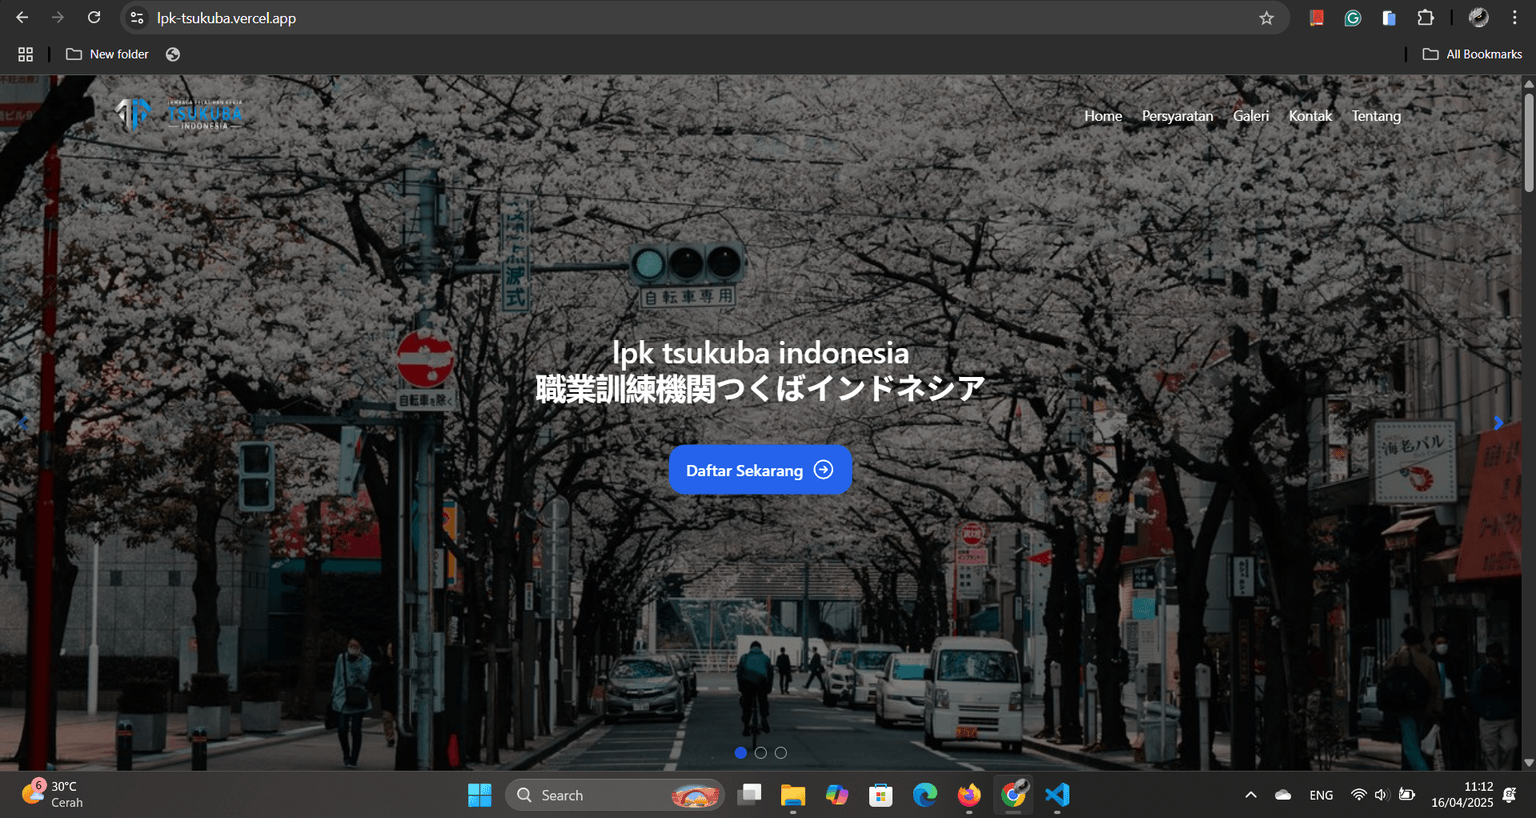This screenshot has width=1536, height=818.
Task: Open All Bookmarks
Action: click(x=1472, y=54)
